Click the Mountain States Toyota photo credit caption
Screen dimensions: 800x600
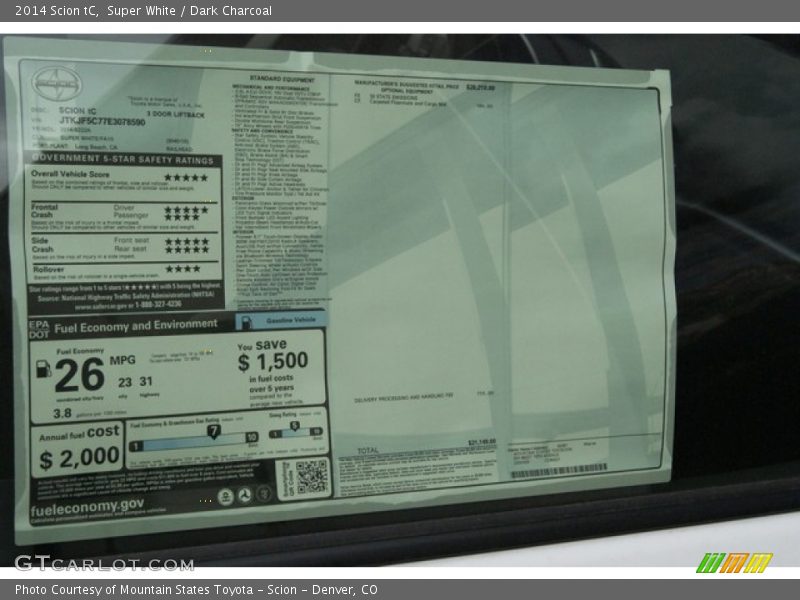(196, 590)
